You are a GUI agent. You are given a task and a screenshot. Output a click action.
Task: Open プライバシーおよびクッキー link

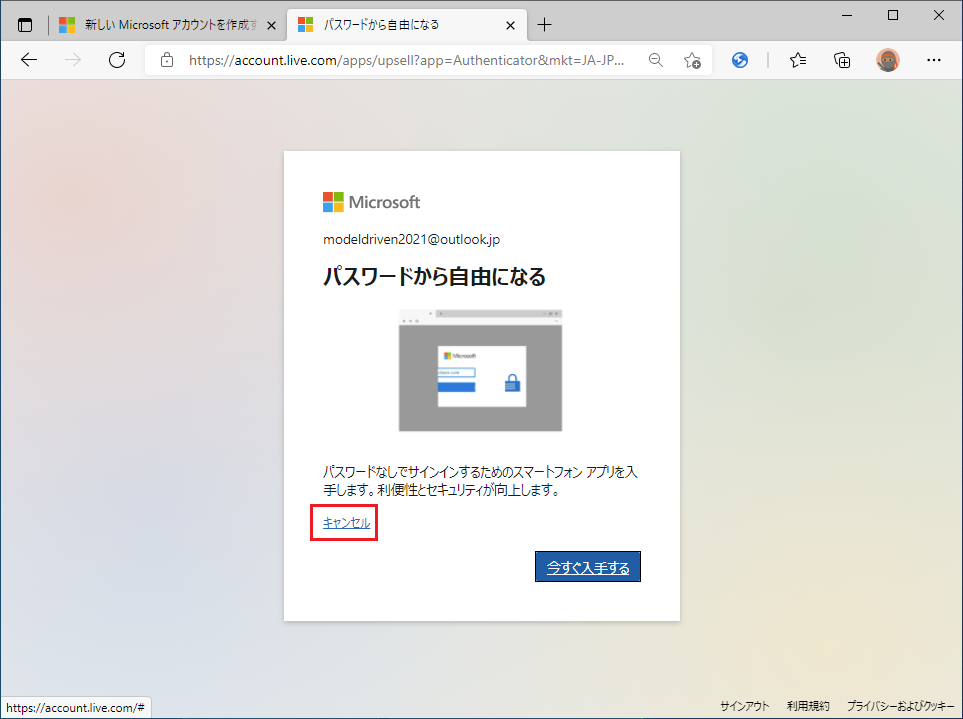click(x=900, y=706)
